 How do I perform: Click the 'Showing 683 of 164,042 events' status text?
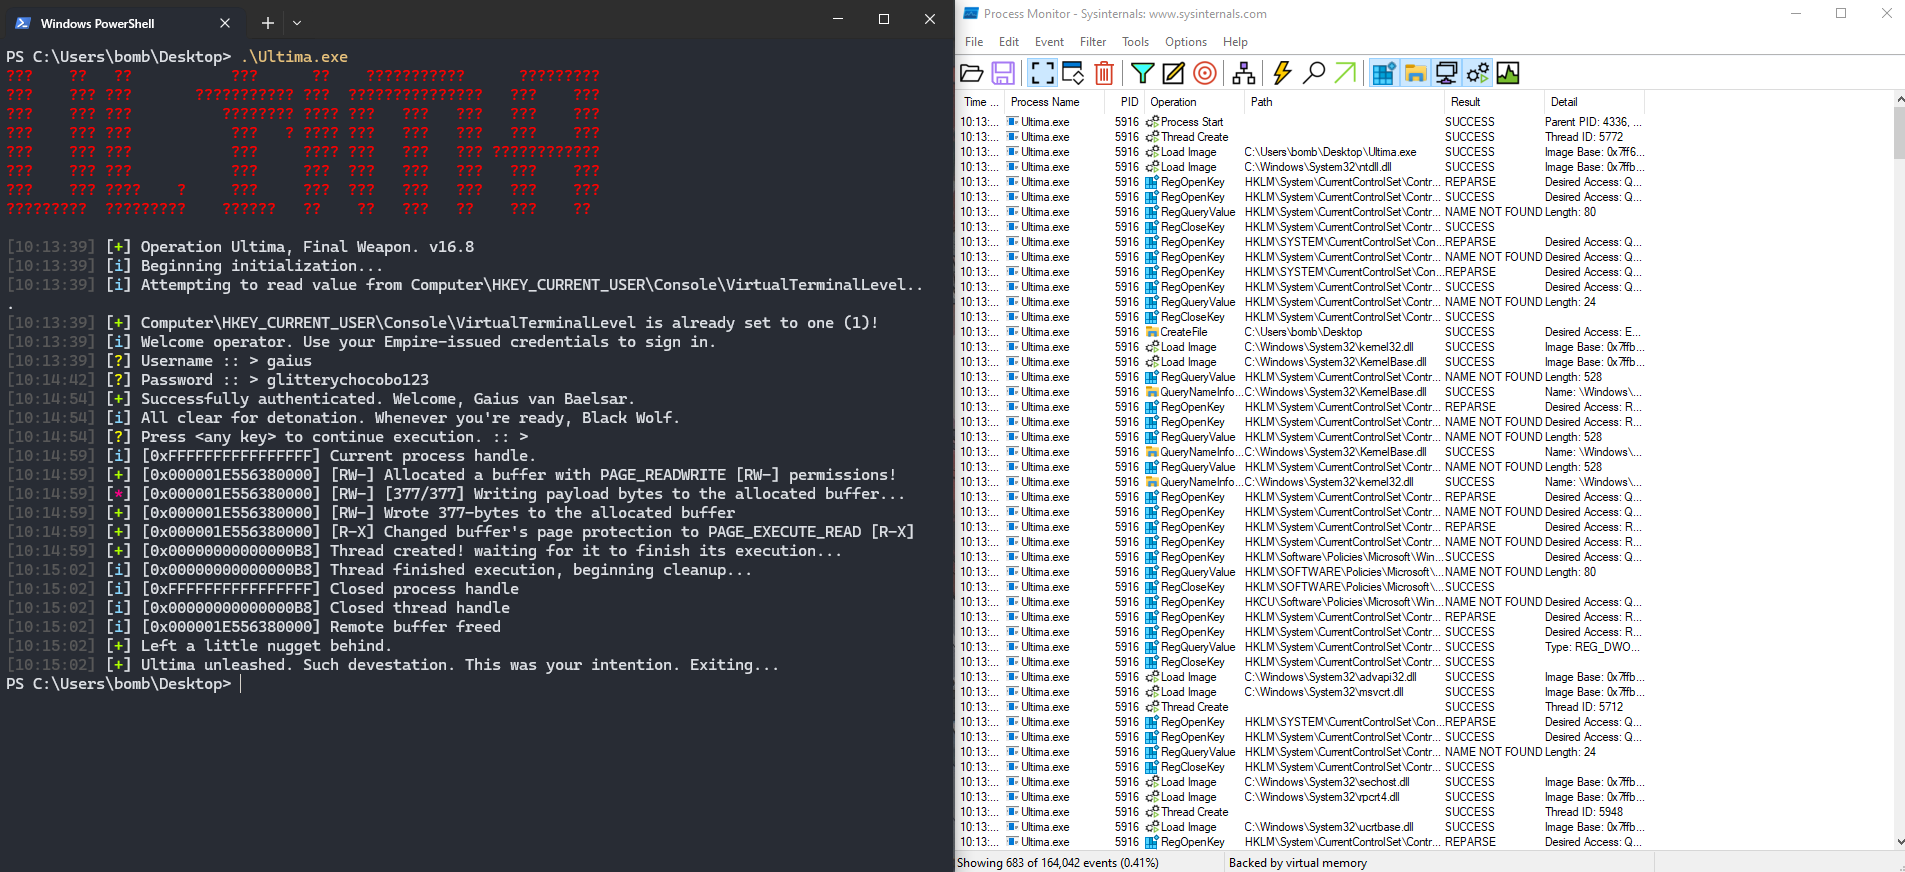[1058, 863]
